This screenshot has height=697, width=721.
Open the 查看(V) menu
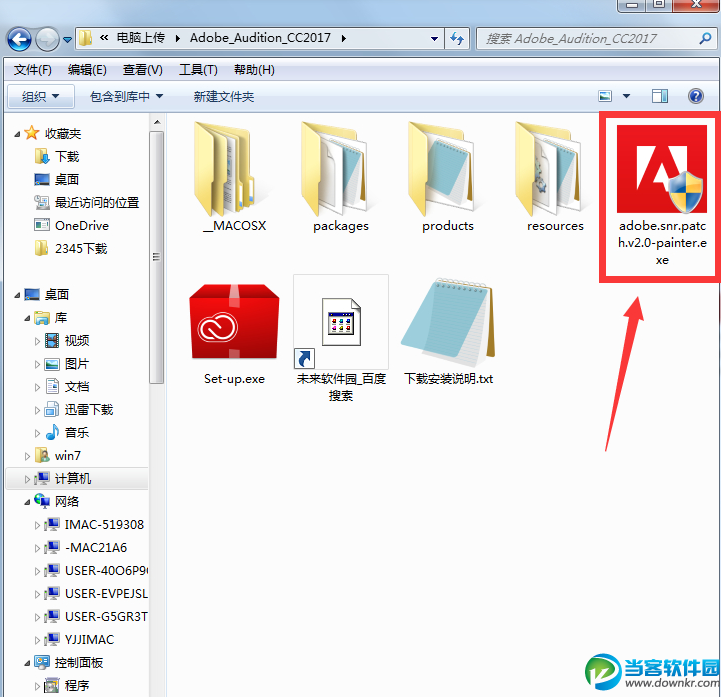[143, 70]
